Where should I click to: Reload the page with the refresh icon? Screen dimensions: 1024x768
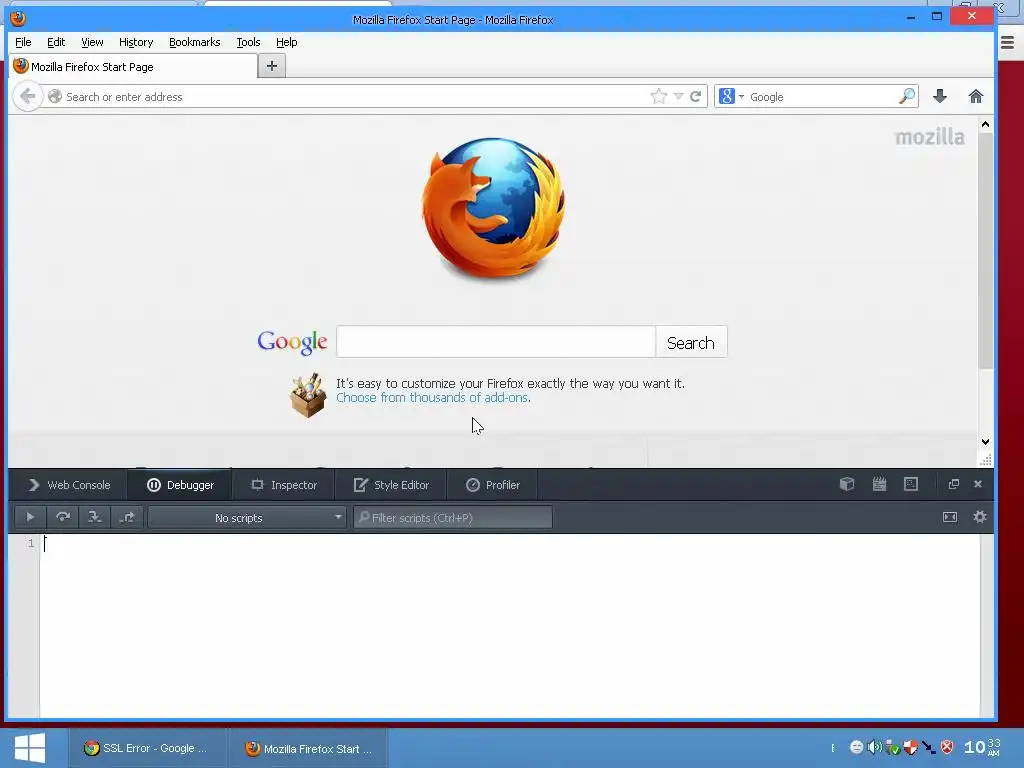696,97
